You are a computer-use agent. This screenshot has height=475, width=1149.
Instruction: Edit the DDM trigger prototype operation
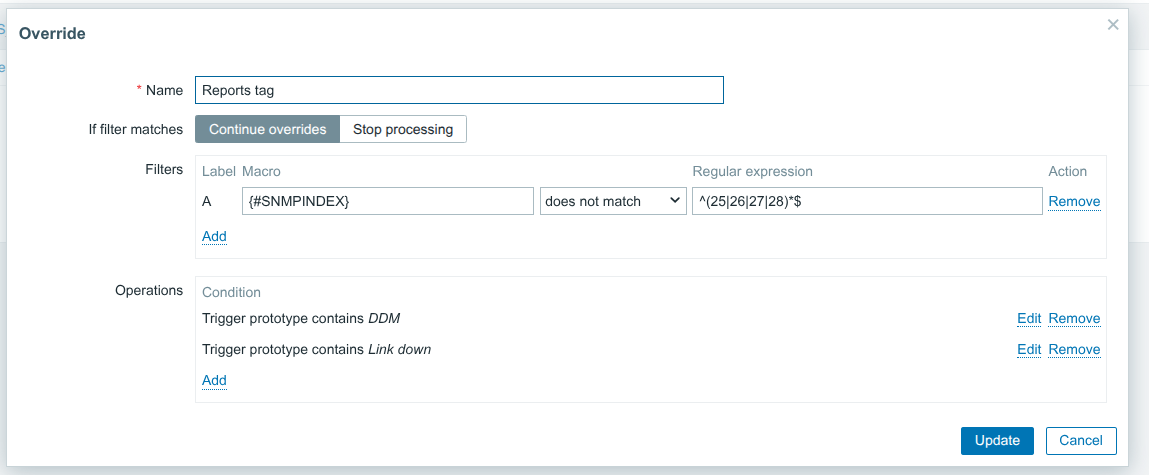tap(1029, 318)
